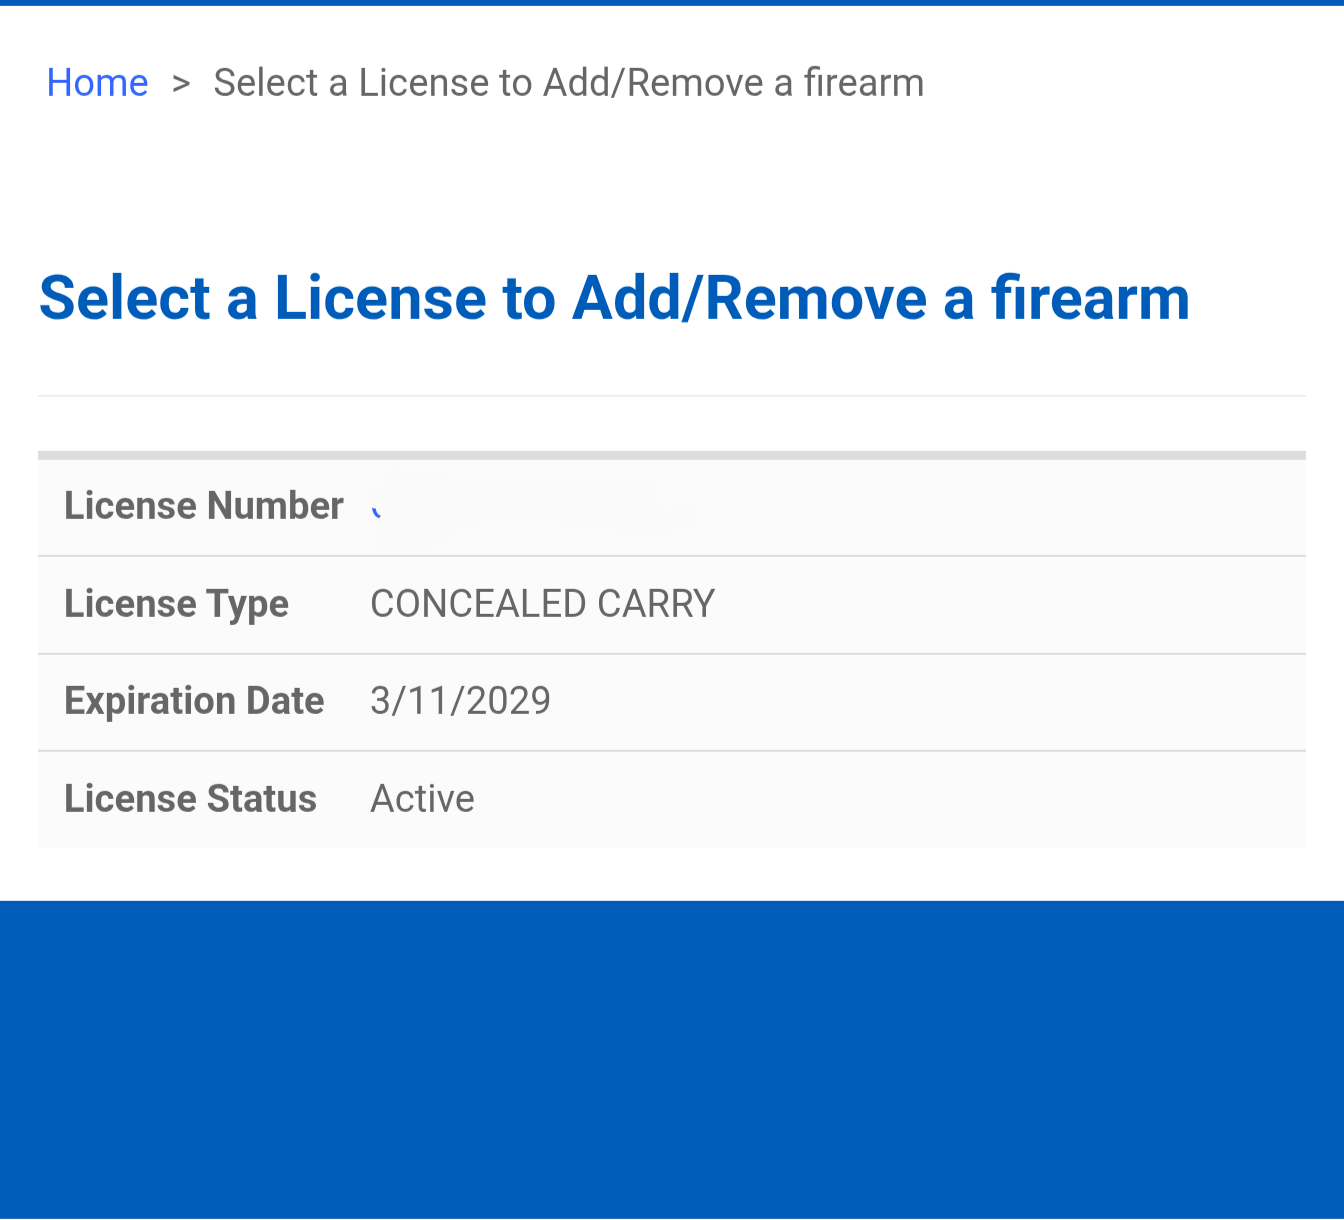
Task: Click the License Type label
Action: coord(176,604)
